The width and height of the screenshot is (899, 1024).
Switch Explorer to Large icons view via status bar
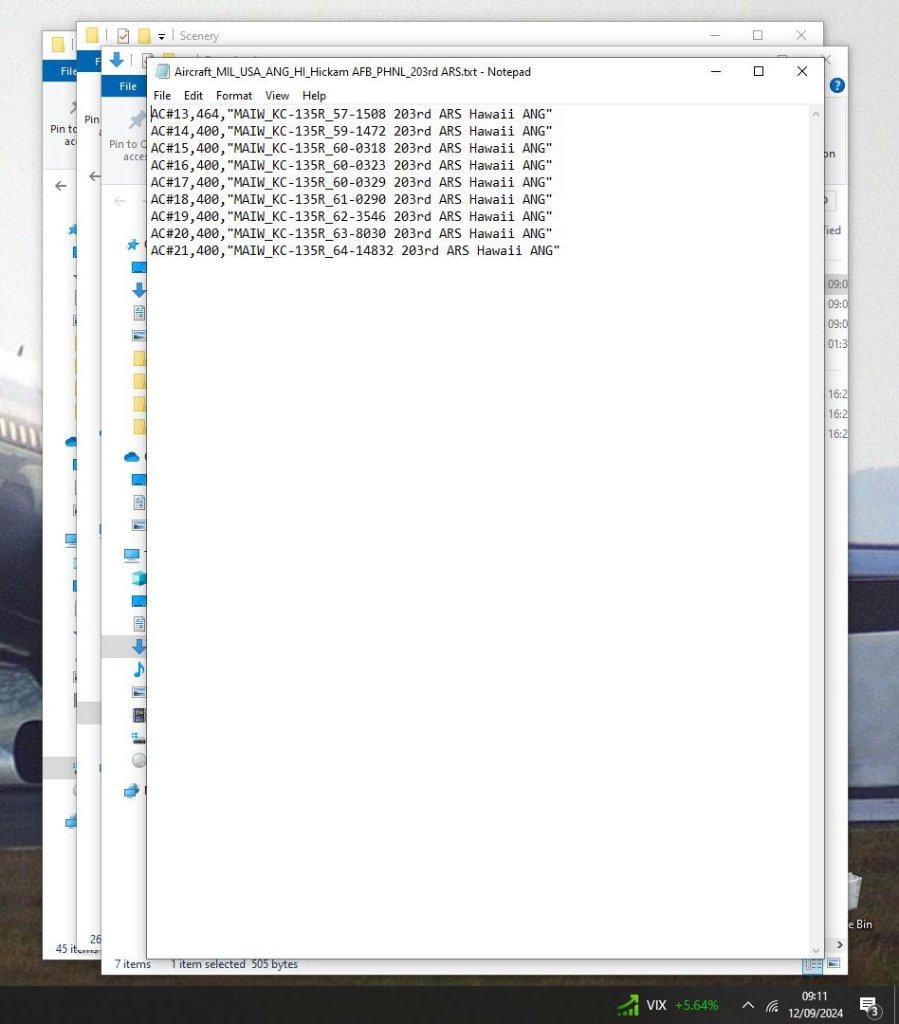(x=834, y=963)
